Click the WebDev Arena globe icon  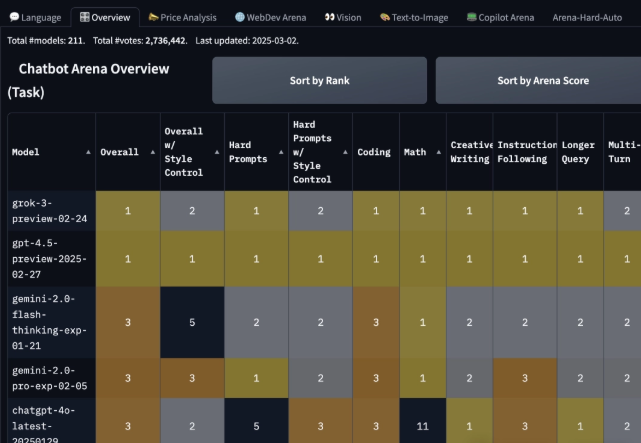240,17
